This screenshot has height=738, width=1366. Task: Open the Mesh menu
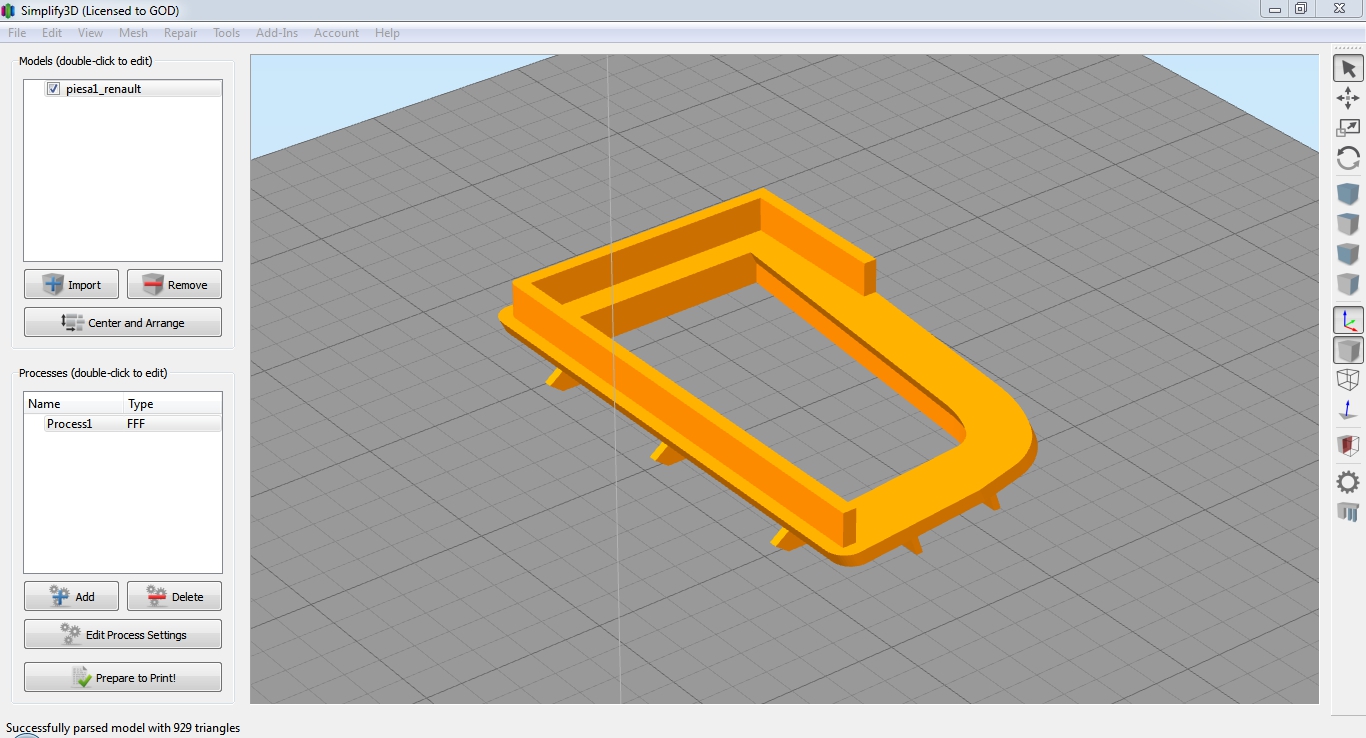point(133,33)
